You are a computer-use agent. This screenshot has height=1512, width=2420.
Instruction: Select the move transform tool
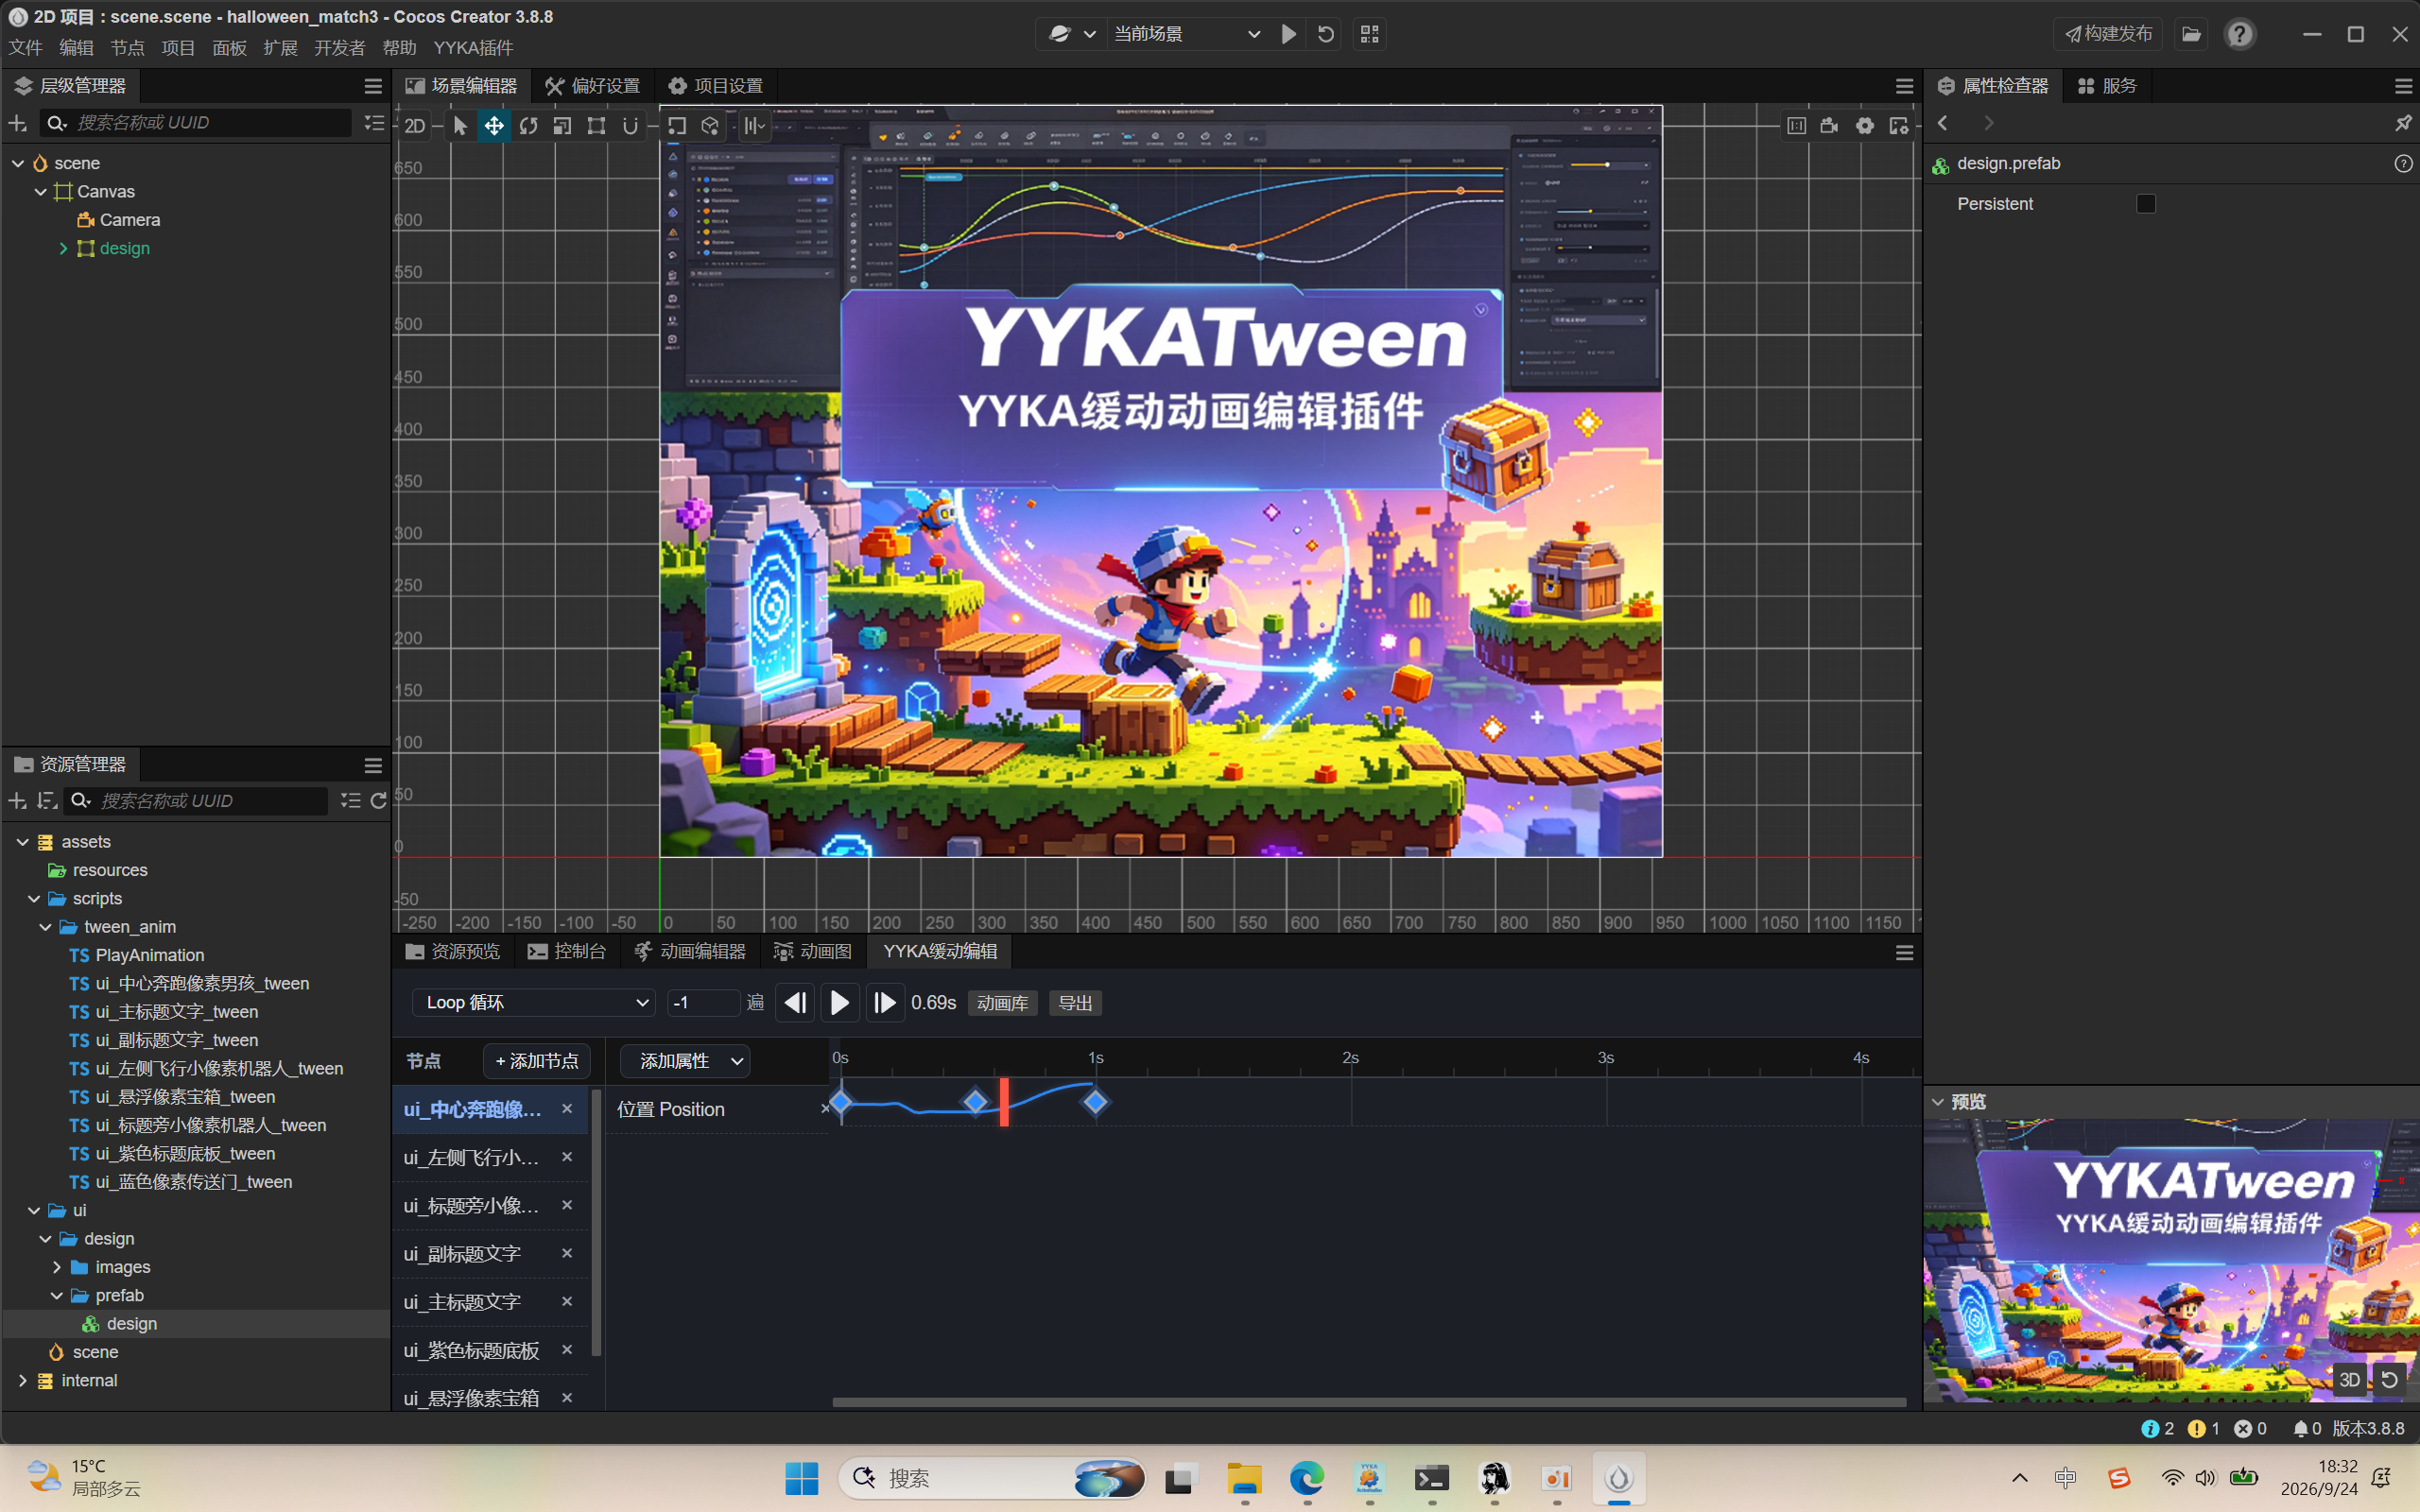pyautogui.click(x=494, y=126)
